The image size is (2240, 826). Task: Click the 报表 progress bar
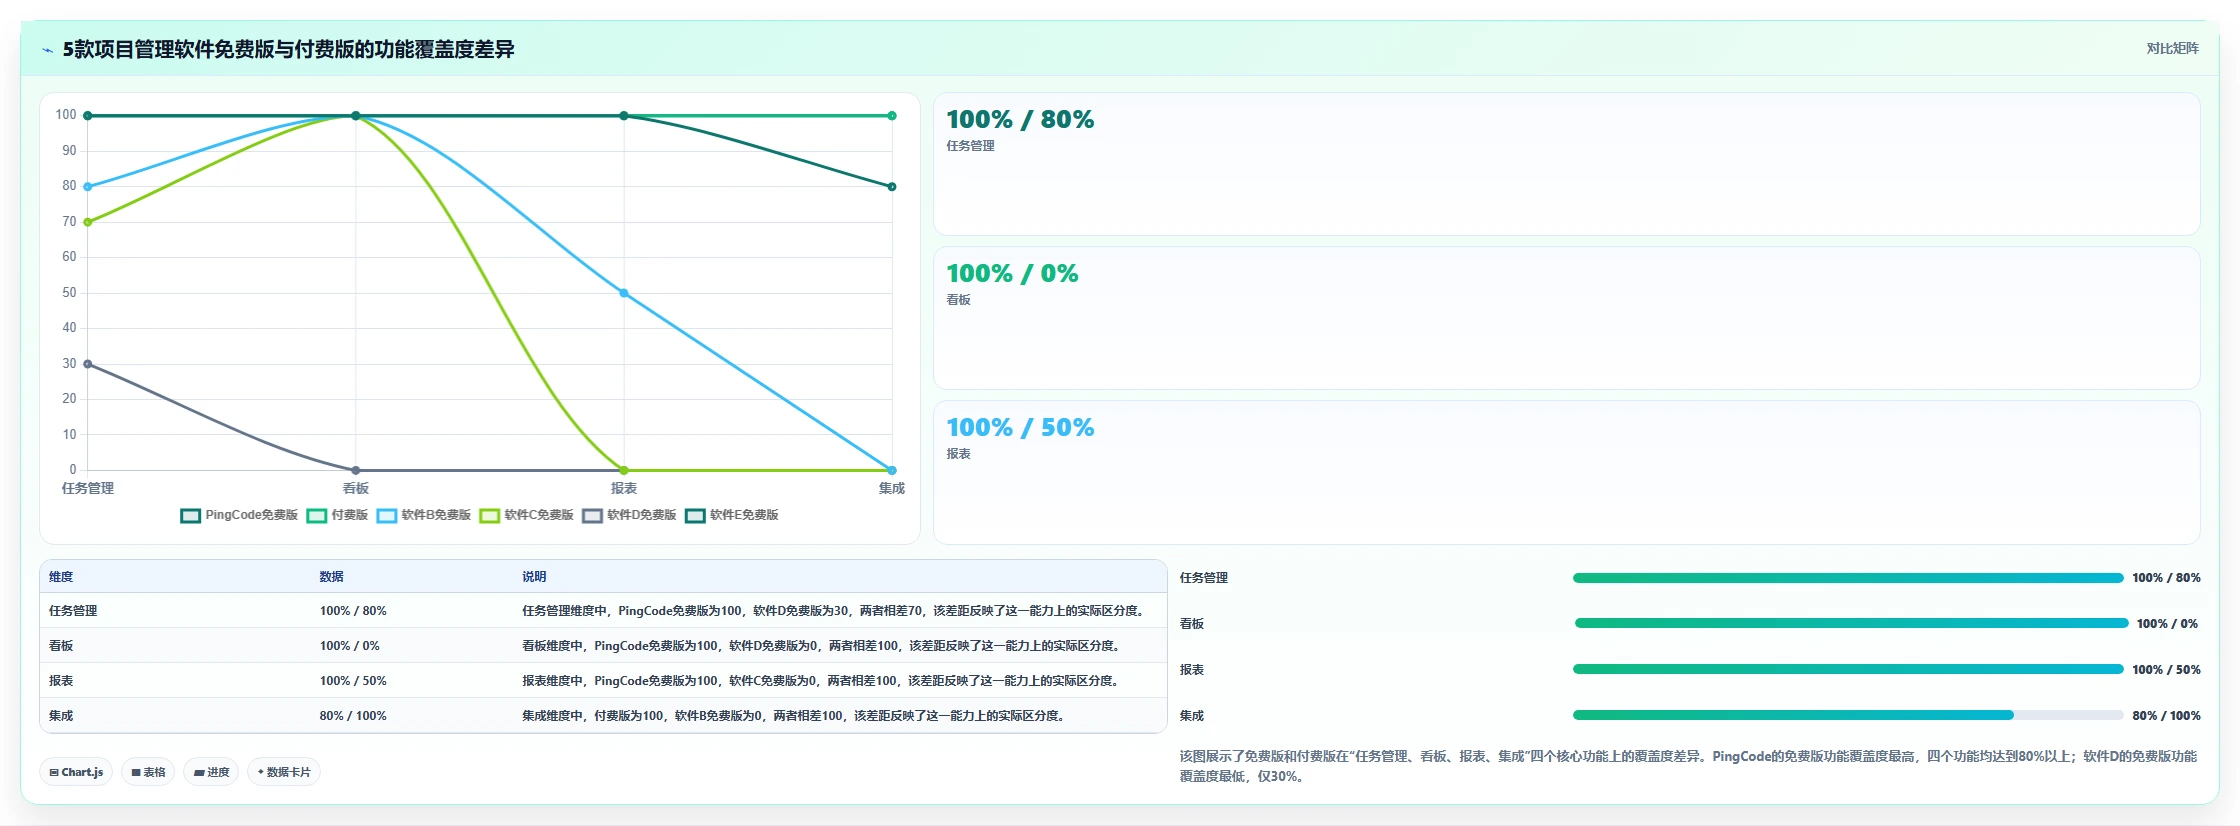(1848, 669)
